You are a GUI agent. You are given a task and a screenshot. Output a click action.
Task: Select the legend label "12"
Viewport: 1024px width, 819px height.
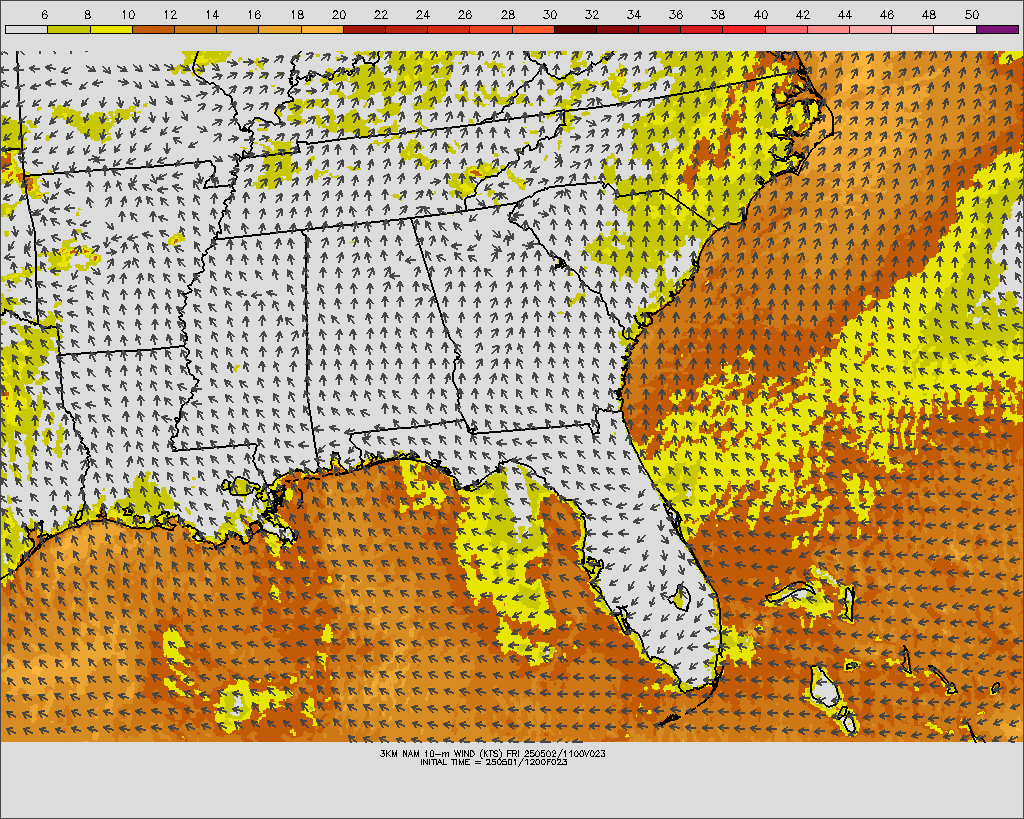(170, 14)
